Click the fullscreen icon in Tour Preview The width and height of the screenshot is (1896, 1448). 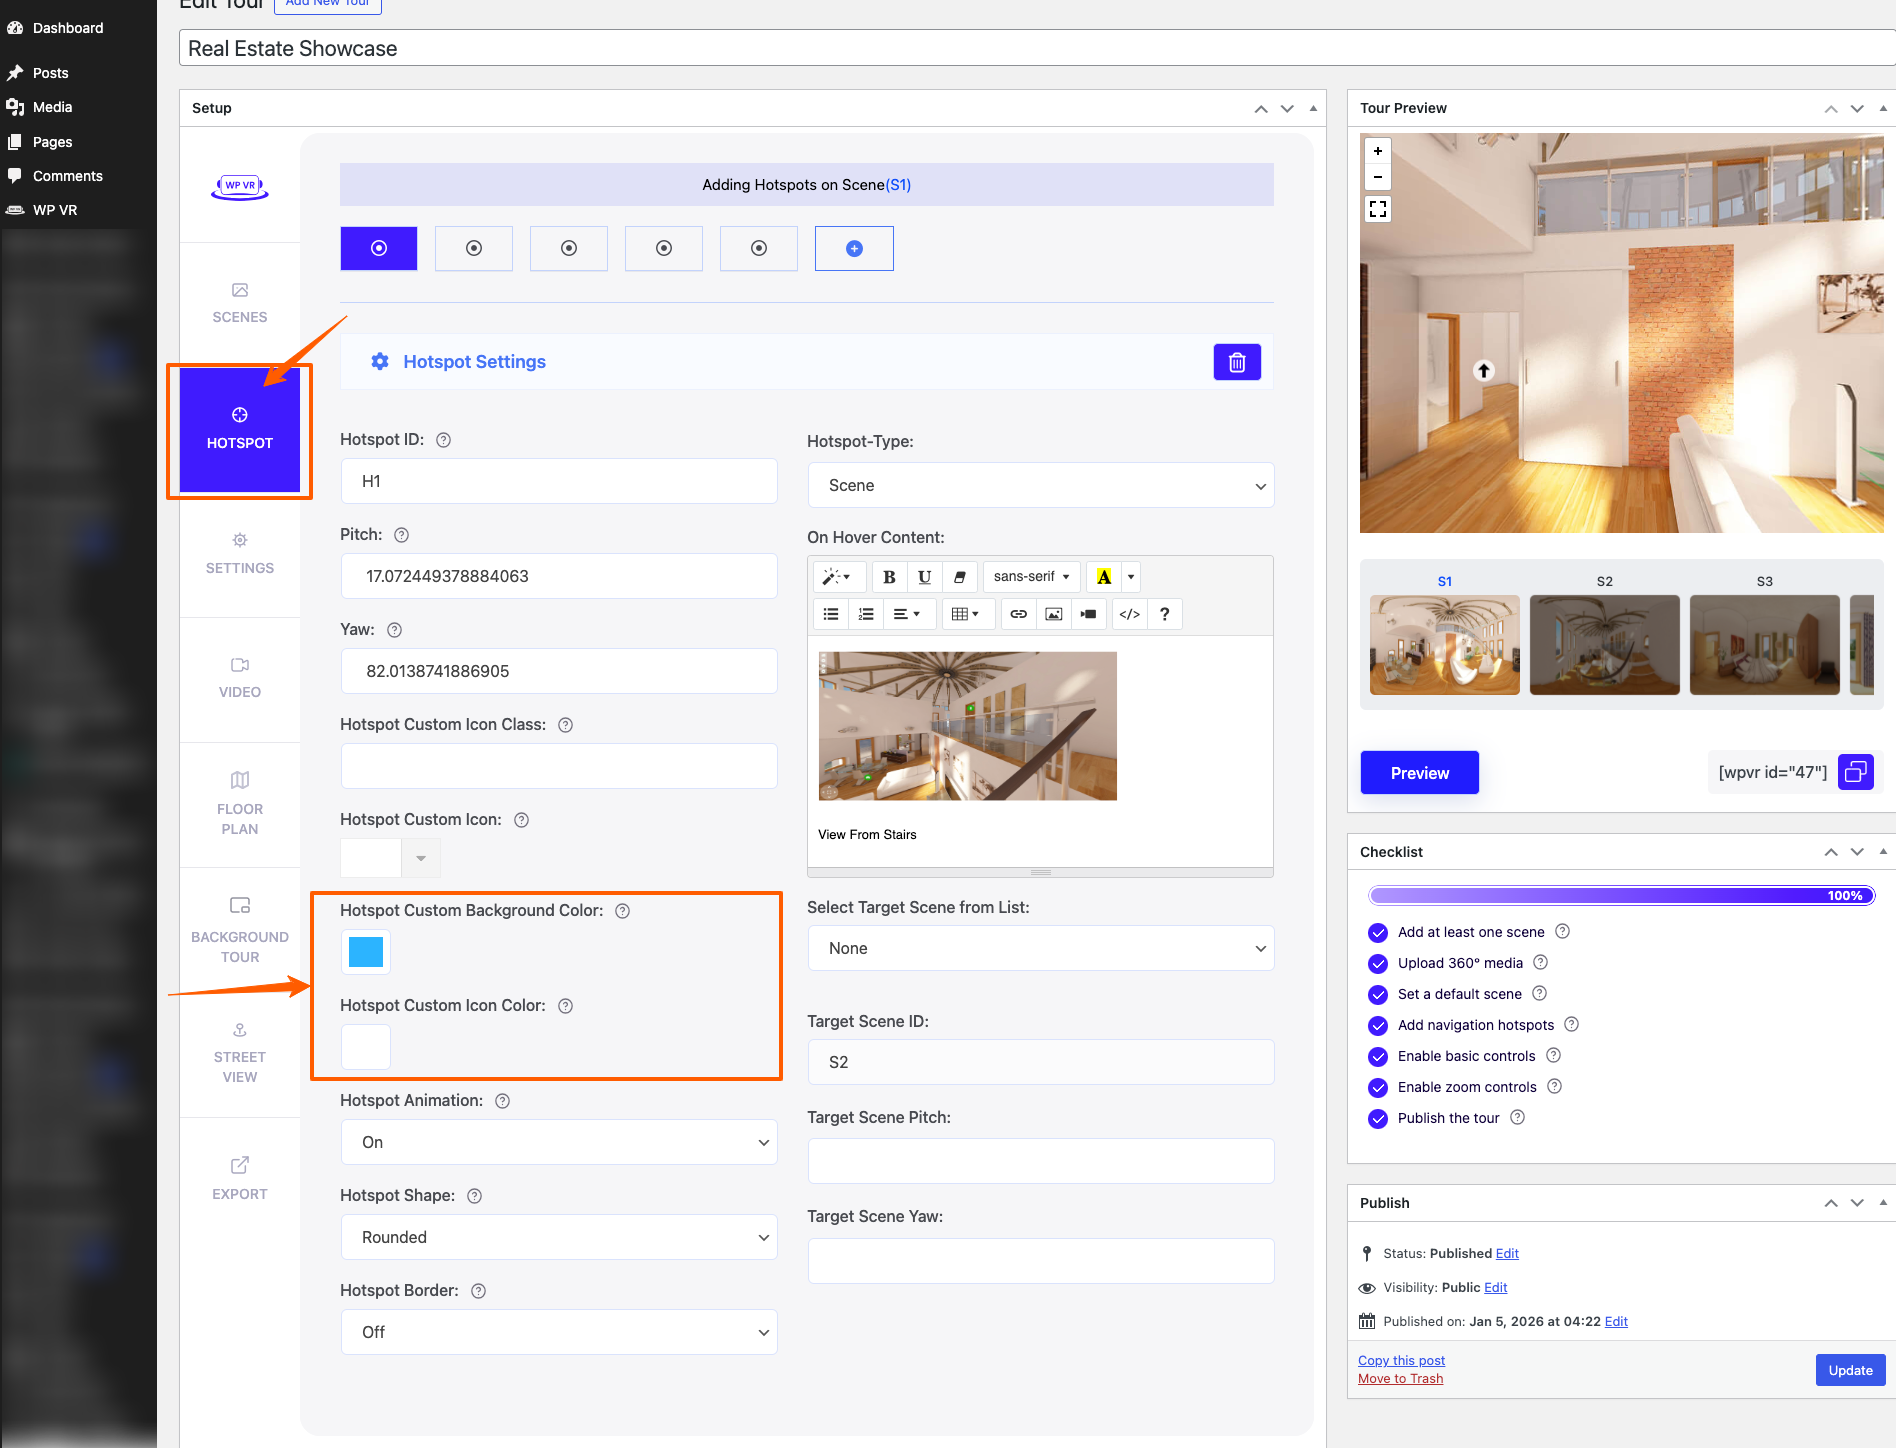point(1377,208)
